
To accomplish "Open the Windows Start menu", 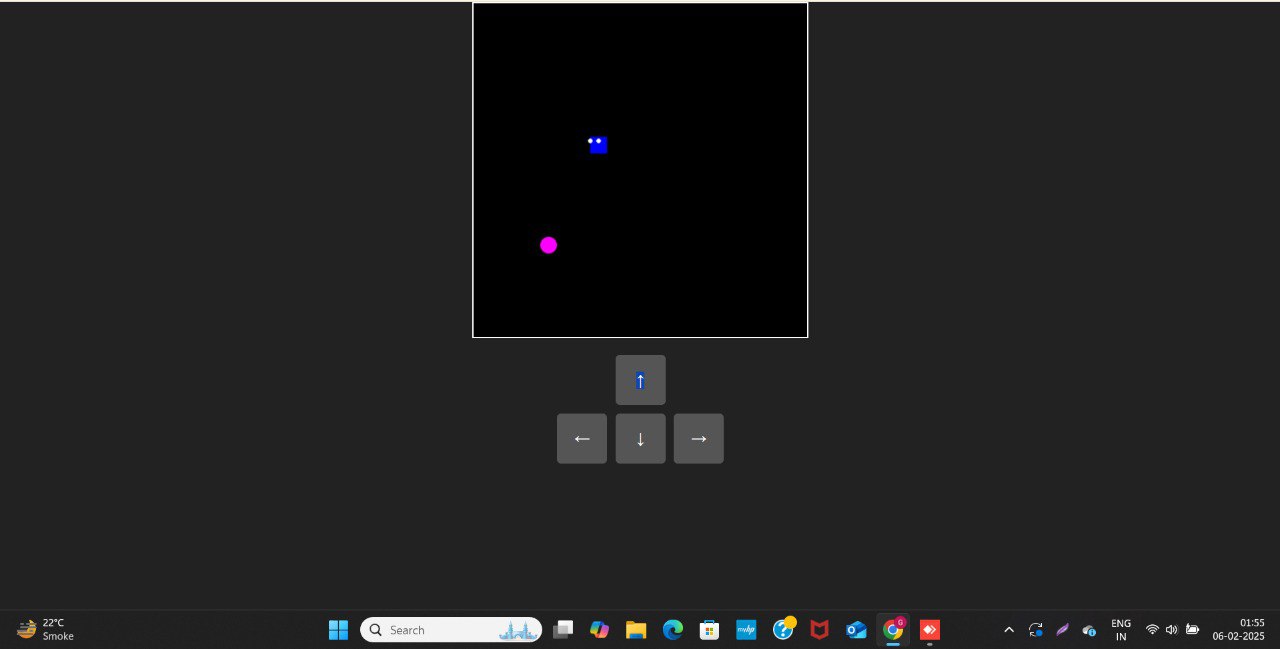I will tap(339, 630).
